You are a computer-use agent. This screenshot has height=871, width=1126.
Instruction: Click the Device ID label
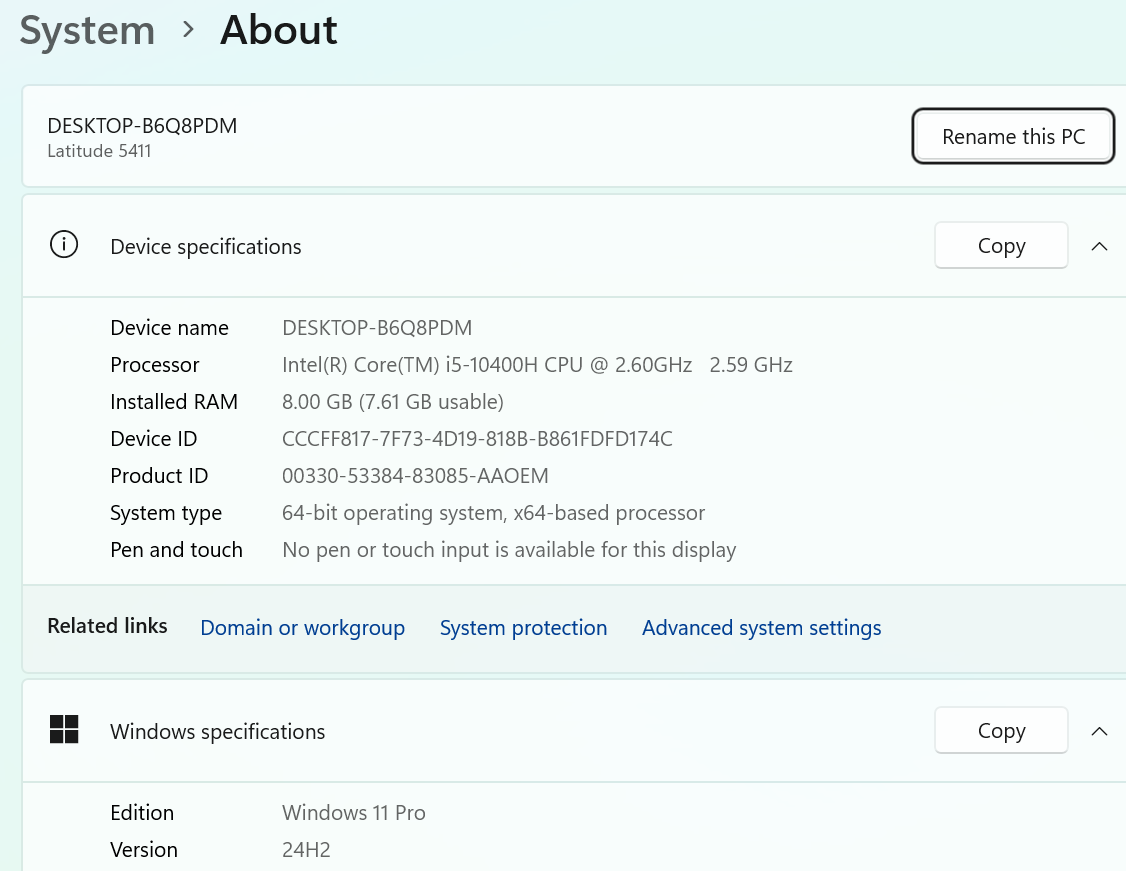pos(154,439)
